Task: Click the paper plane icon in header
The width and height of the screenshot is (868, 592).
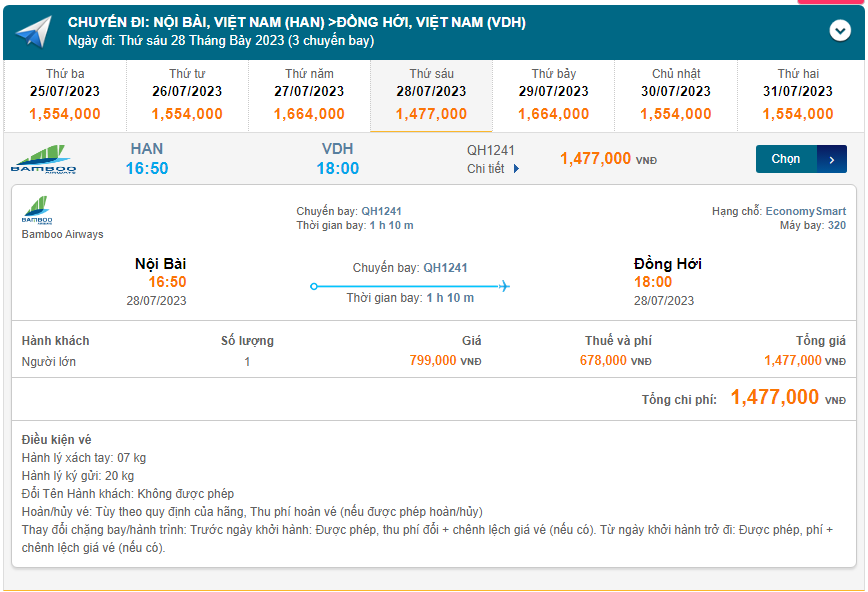Action: pos(32,32)
